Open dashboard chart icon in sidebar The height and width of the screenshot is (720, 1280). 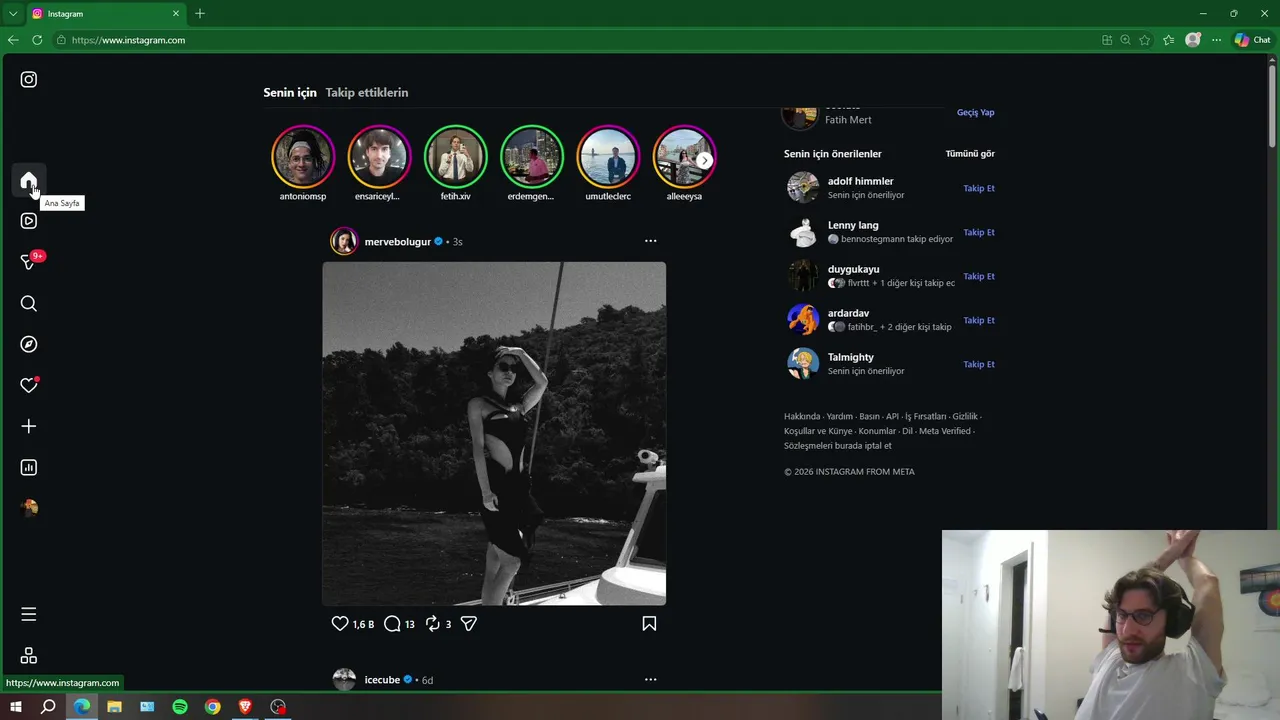[29, 467]
